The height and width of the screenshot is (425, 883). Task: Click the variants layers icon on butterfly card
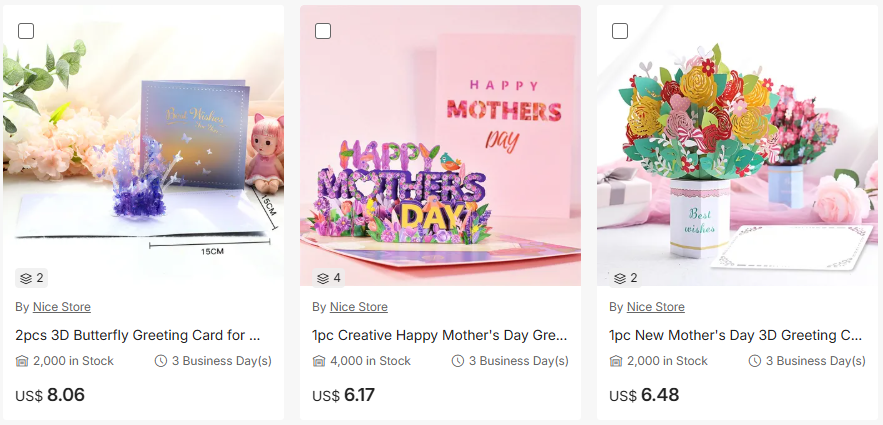coord(26,278)
